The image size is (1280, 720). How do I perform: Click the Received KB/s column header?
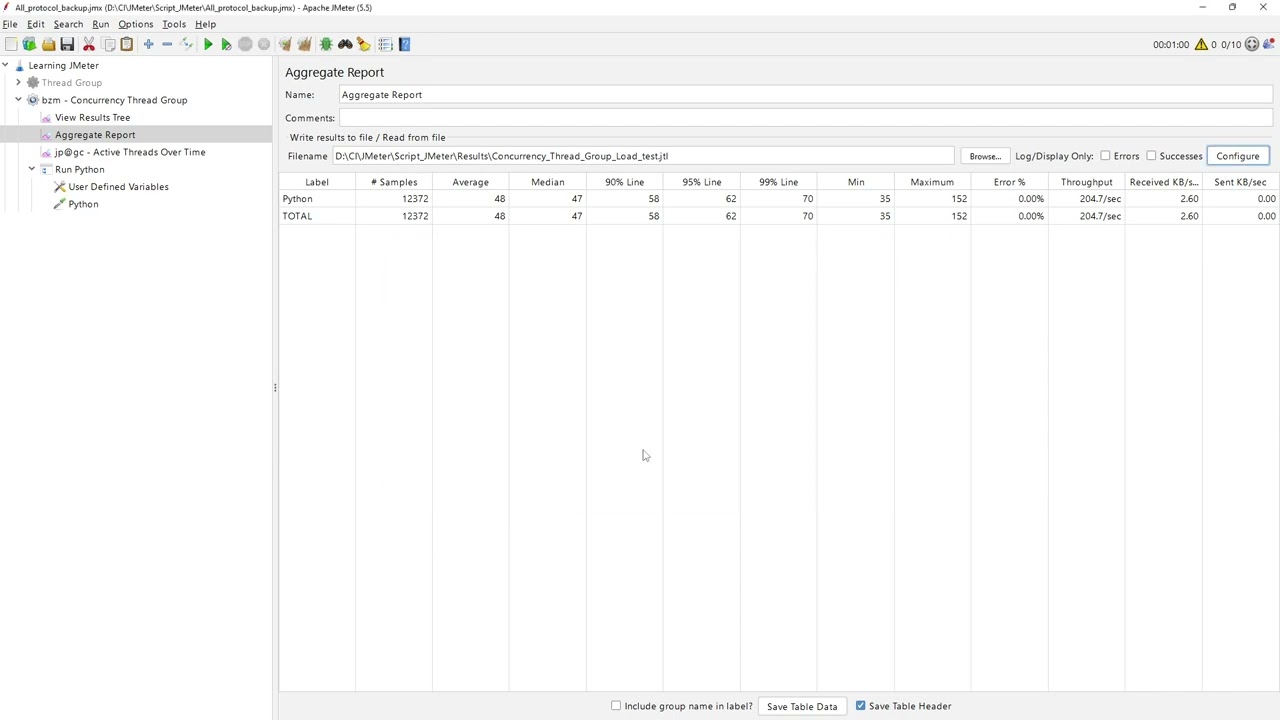coord(1163,182)
